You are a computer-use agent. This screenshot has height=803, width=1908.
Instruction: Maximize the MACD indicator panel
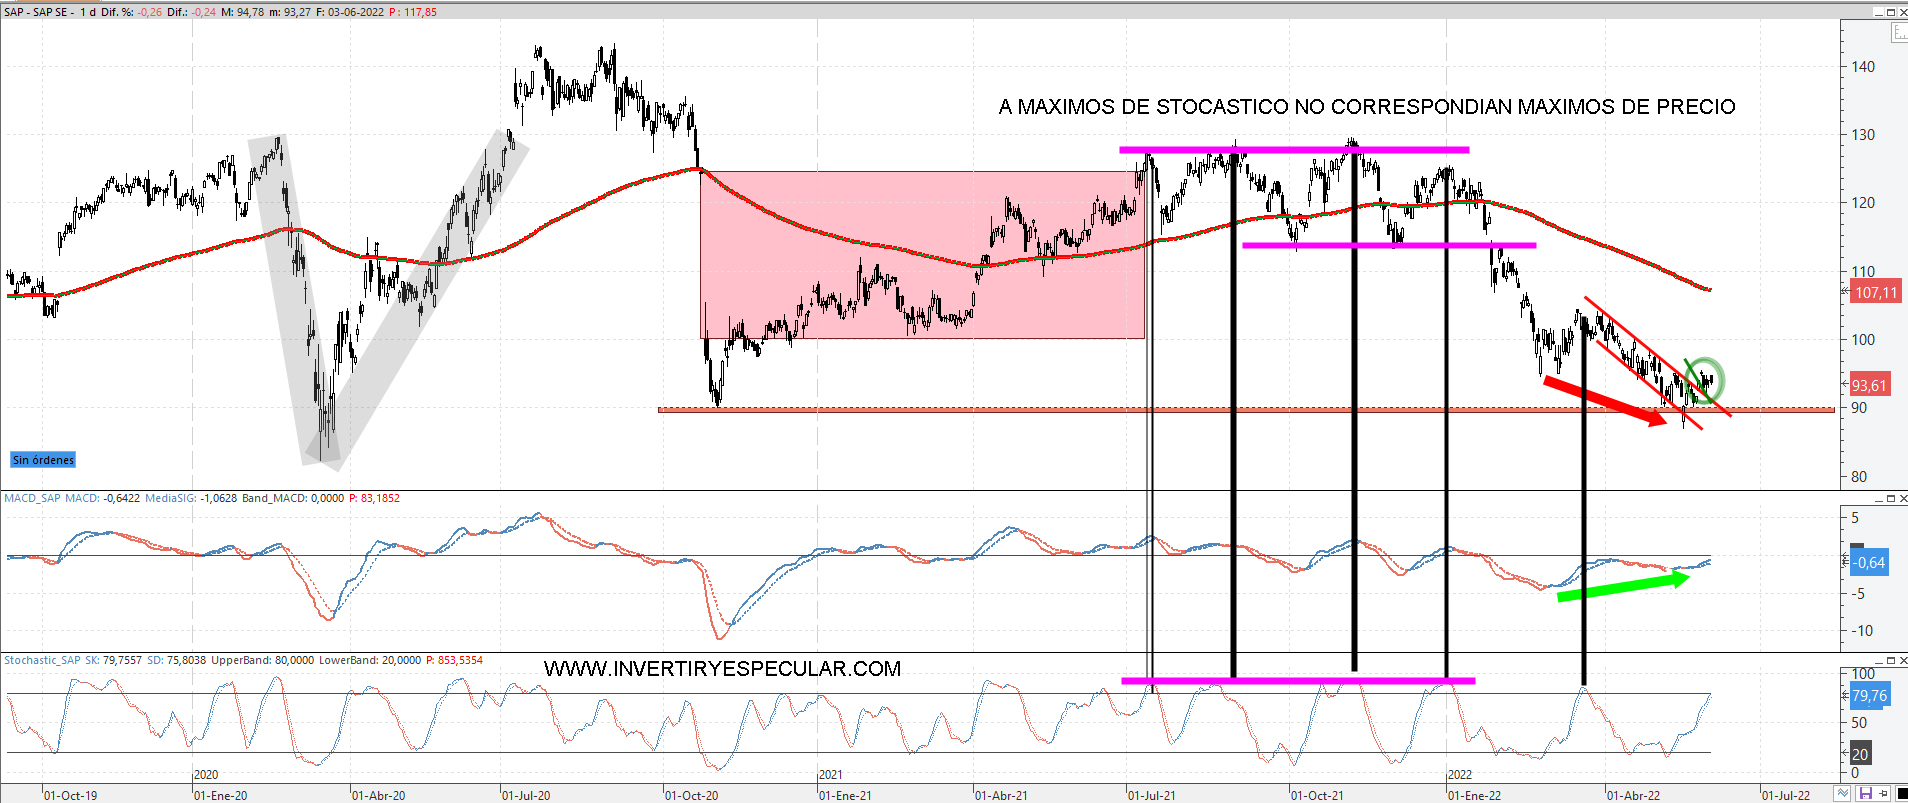click(1890, 498)
